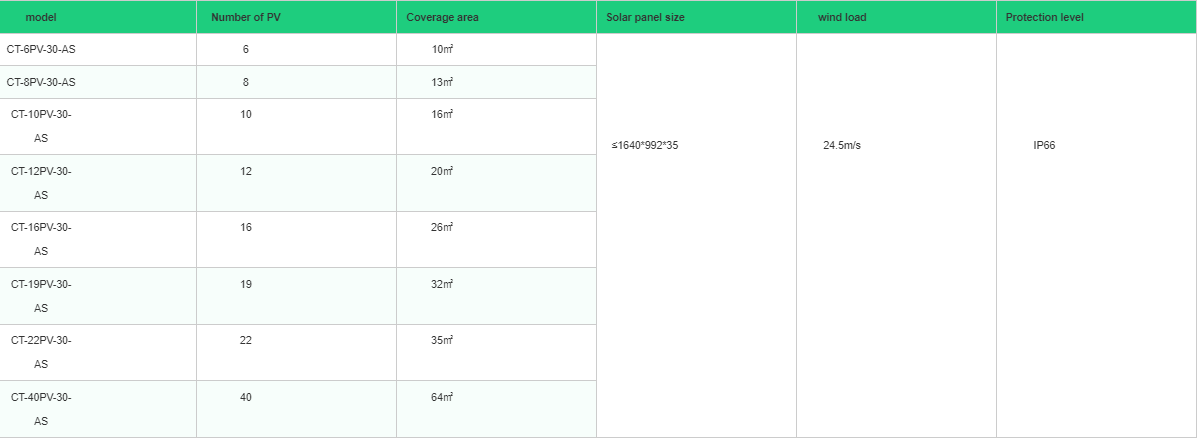1200x439 pixels.
Task: Select the 'Coverage area' header cell
Action: tap(442, 18)
